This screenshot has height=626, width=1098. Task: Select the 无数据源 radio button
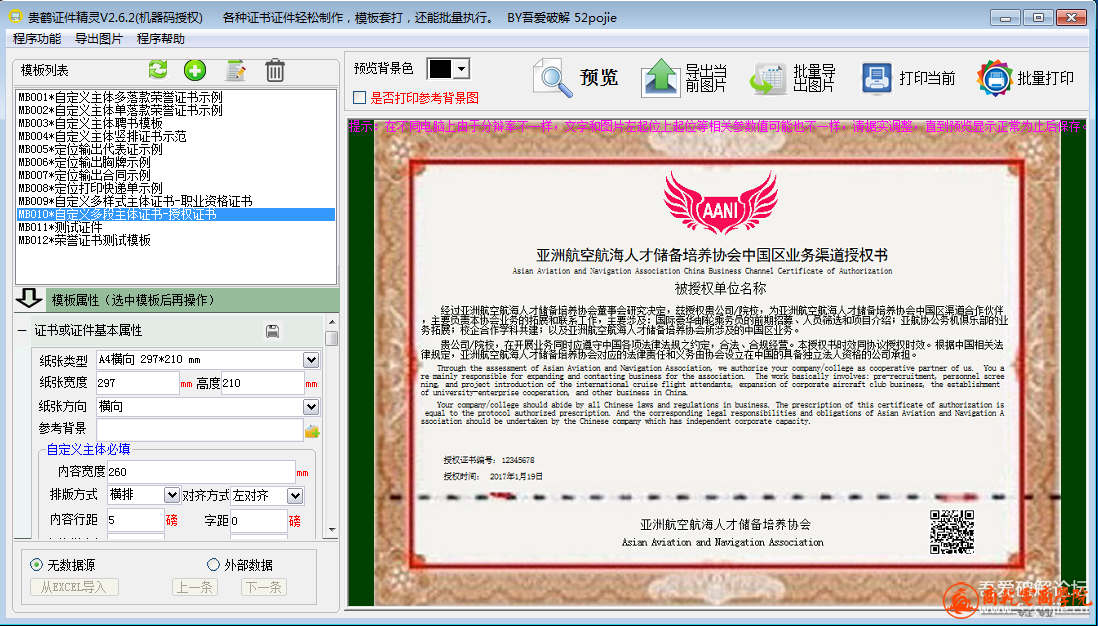click(37, 565)
